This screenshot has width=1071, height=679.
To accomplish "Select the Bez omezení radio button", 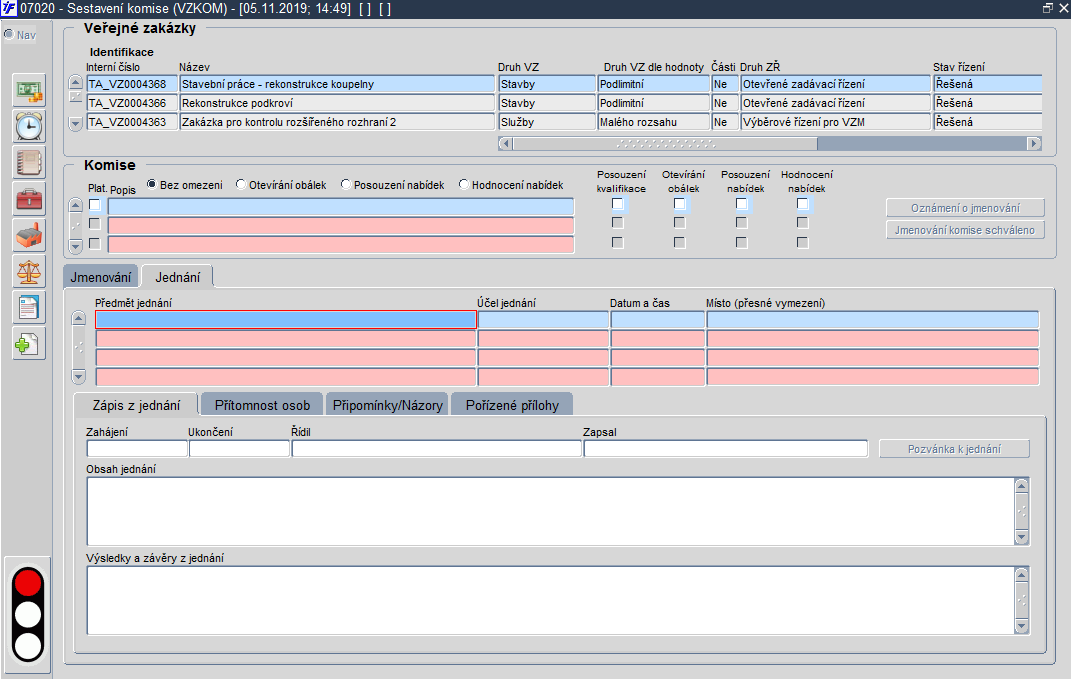I will (152, 184).
